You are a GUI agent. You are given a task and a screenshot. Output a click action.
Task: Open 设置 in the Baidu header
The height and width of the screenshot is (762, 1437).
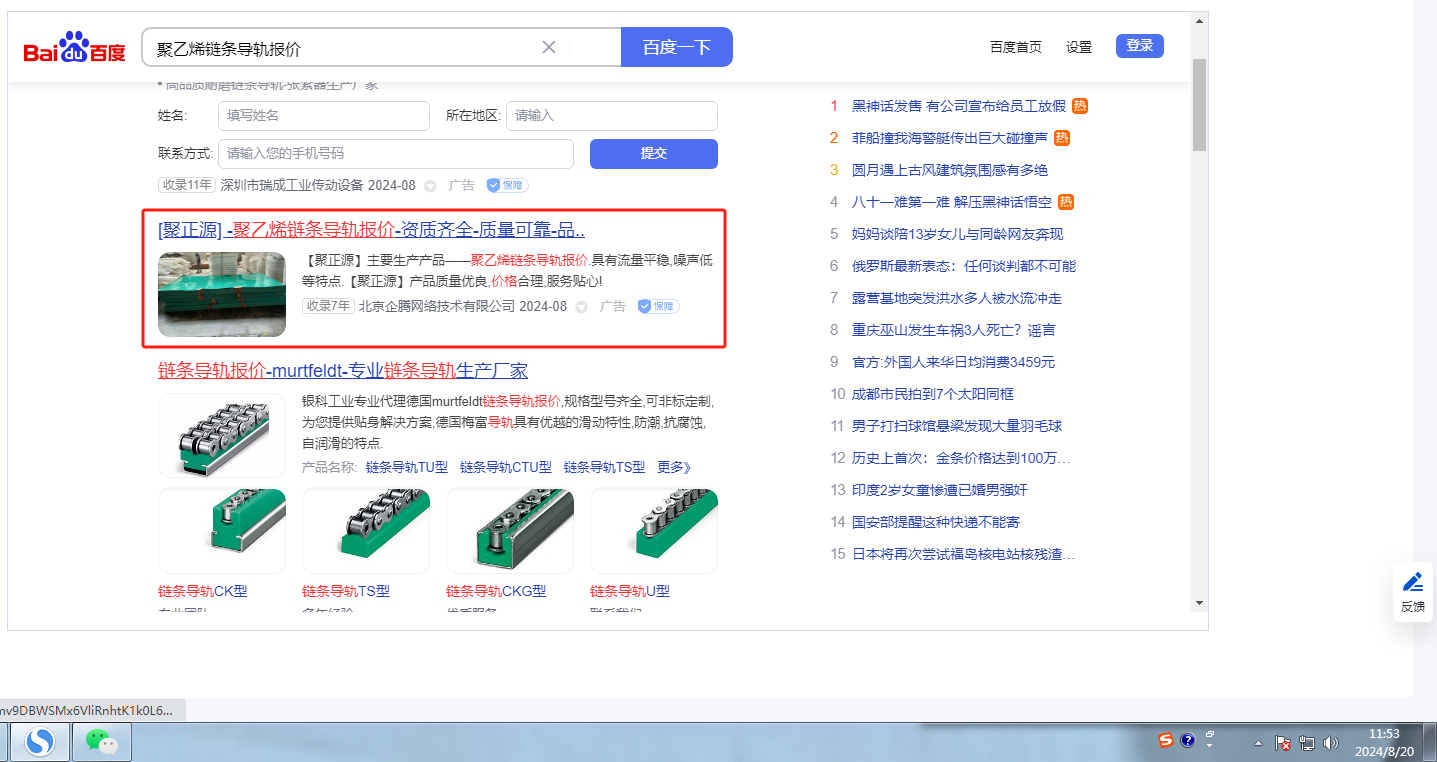pyautogui.click(x=1079, y=47)
